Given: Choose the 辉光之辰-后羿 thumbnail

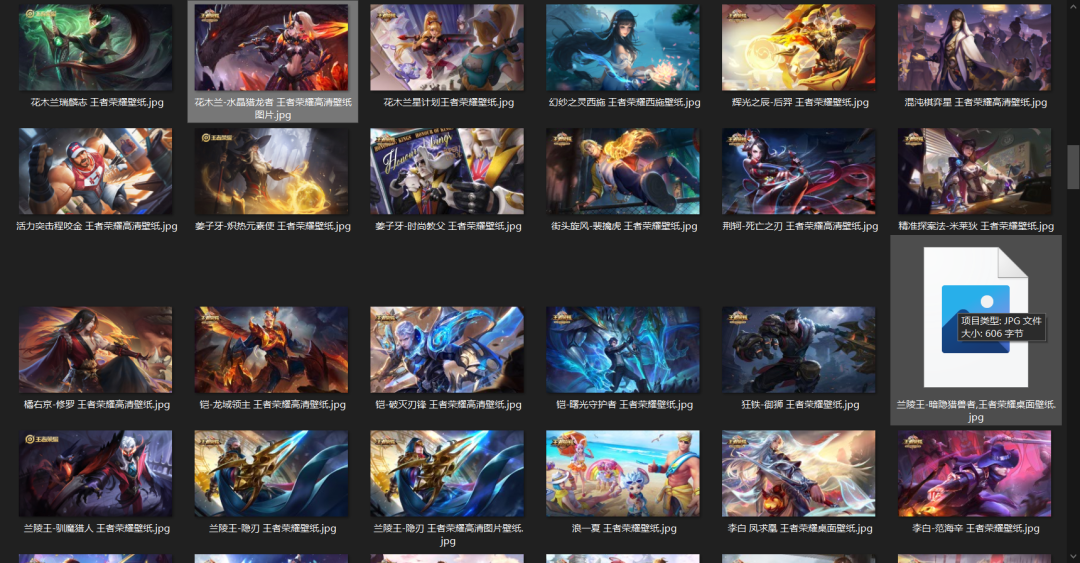Looking at the screenshot, I should (x=798, y=48).
